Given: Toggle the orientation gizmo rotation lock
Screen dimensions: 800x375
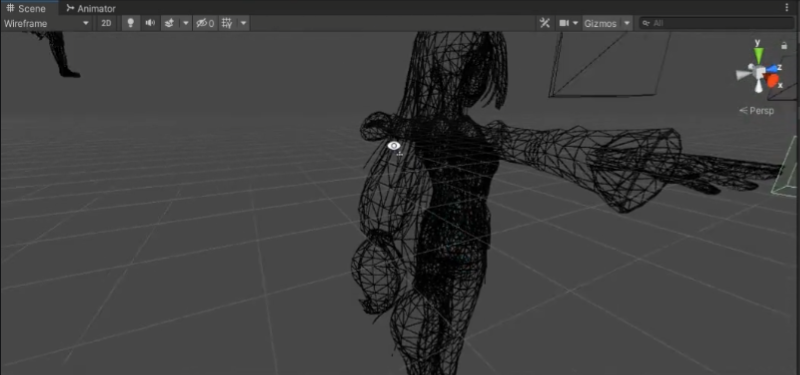Looking at the screenshot, I should point(784,46).
